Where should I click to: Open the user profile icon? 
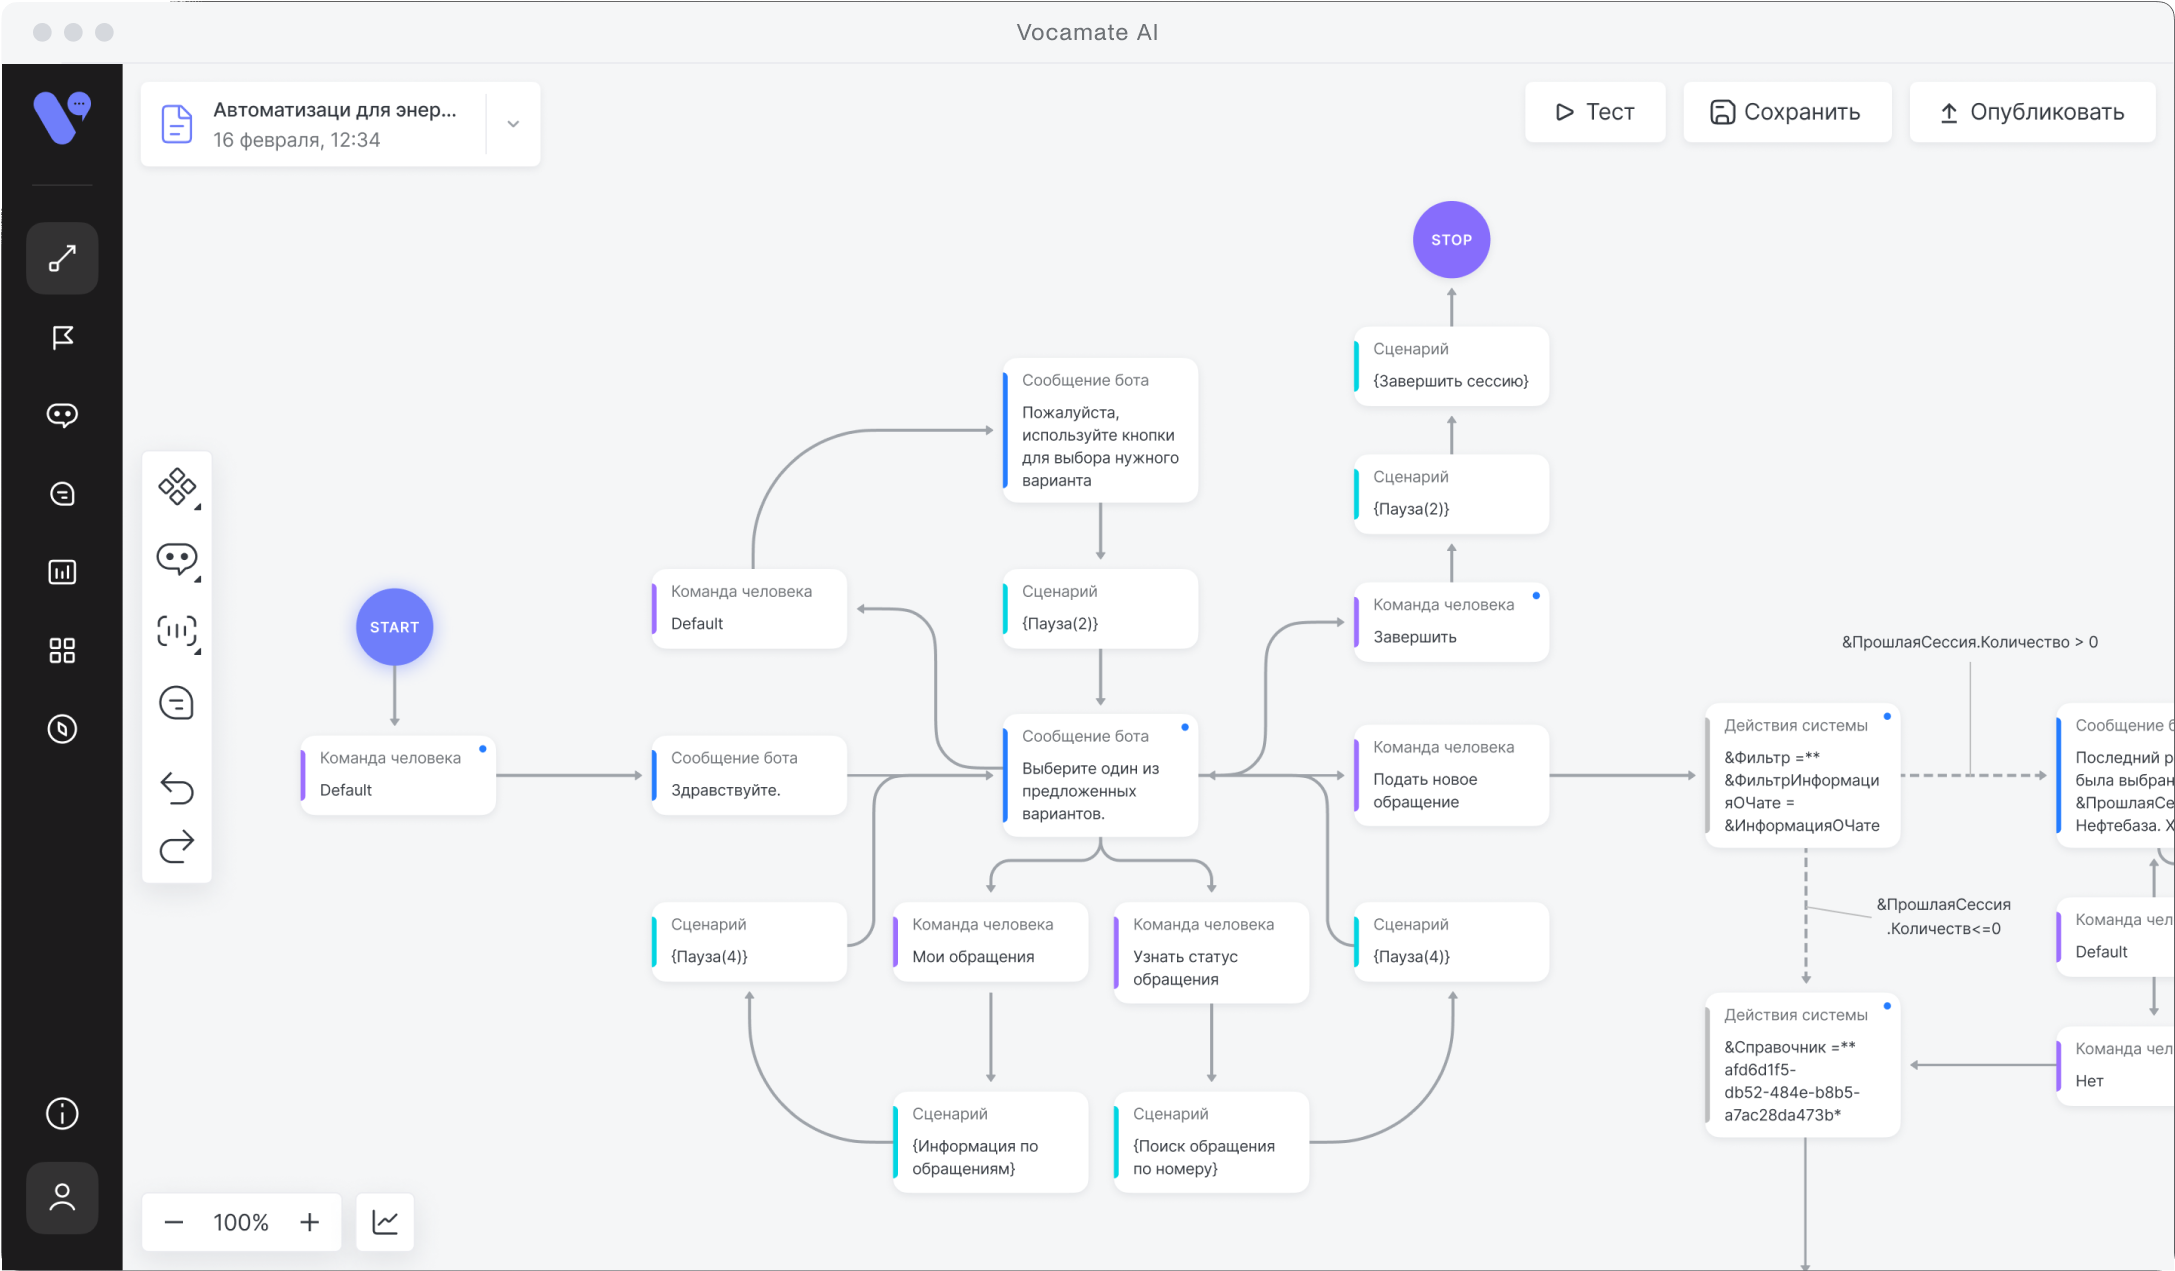[62, 1197]
